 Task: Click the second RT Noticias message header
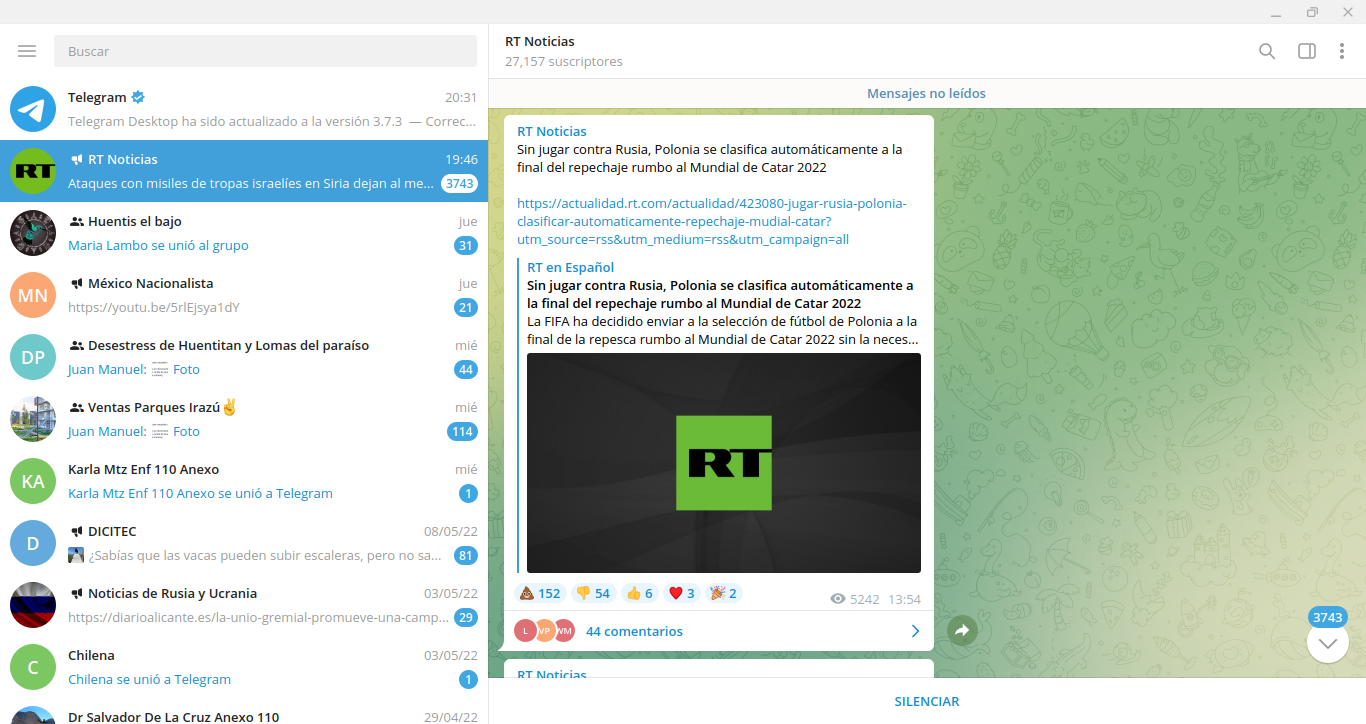point(552,675)
